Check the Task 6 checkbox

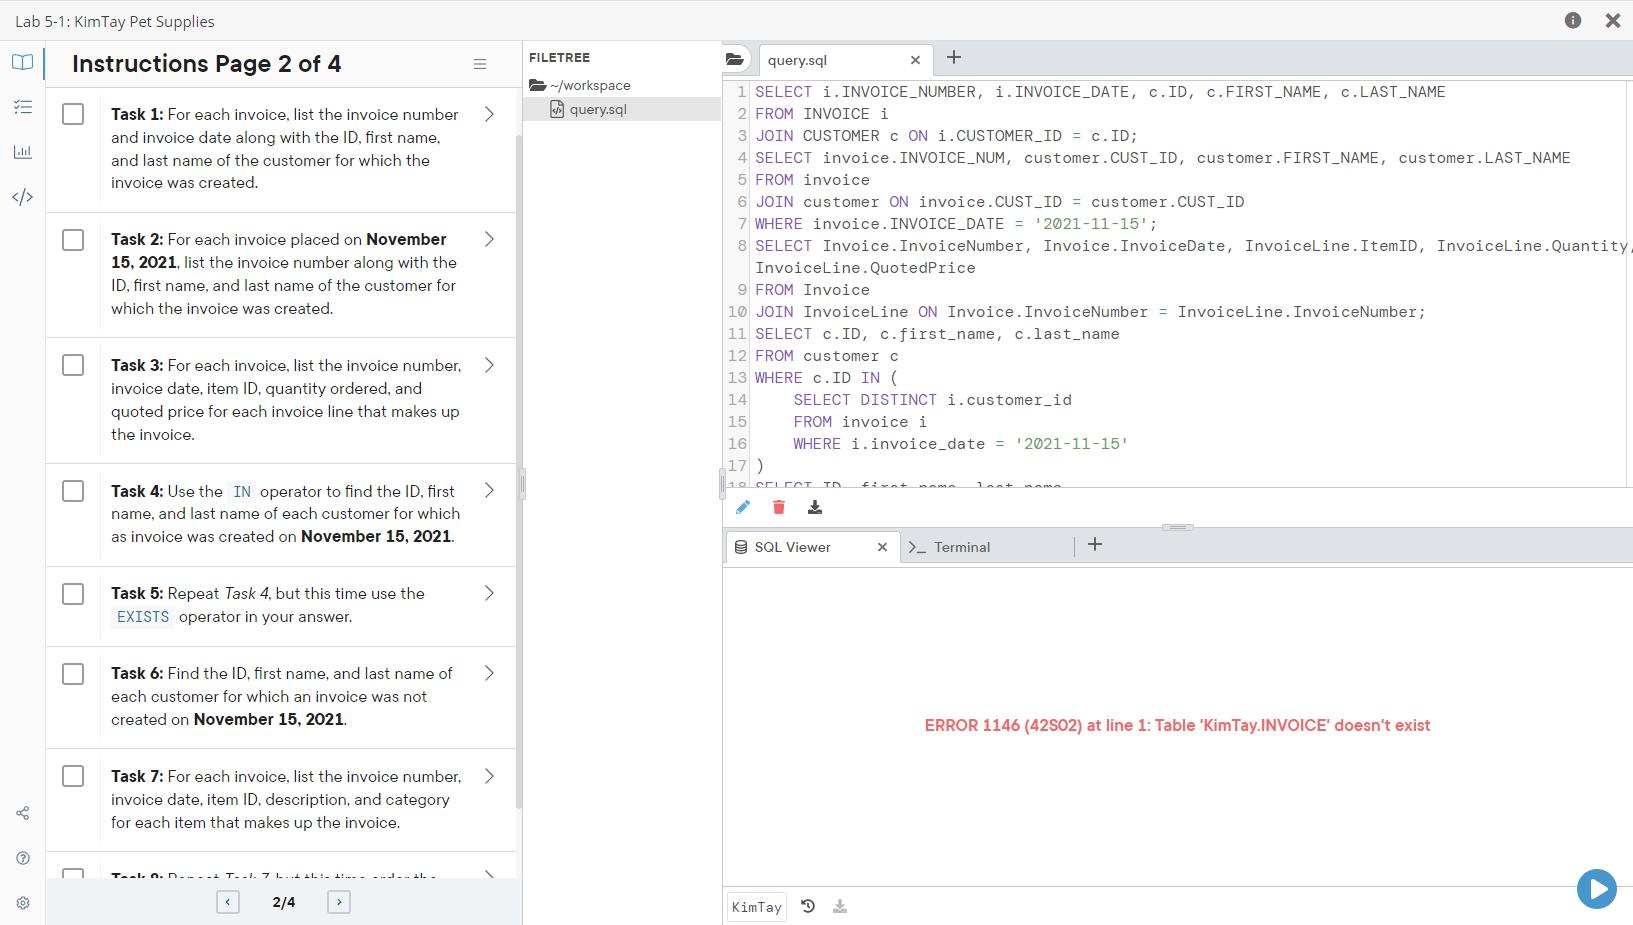pos(73,674)
